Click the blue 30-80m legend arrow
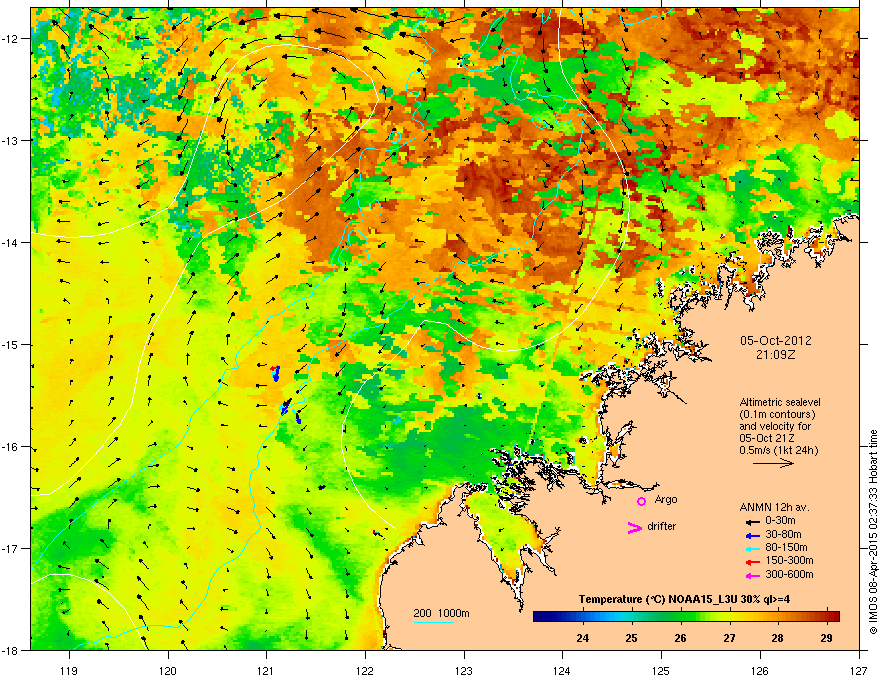Viewport: 880px width, 680px height. [x=753, y=536]
